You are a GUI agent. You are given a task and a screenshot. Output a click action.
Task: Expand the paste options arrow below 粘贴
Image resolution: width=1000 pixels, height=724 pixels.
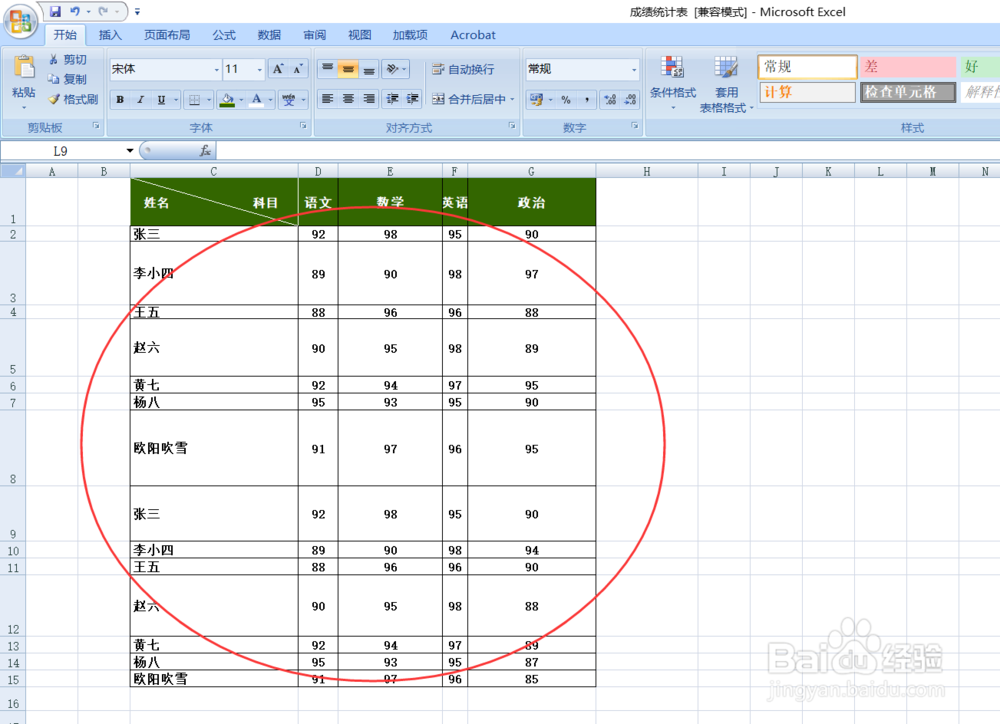(24, 108)
